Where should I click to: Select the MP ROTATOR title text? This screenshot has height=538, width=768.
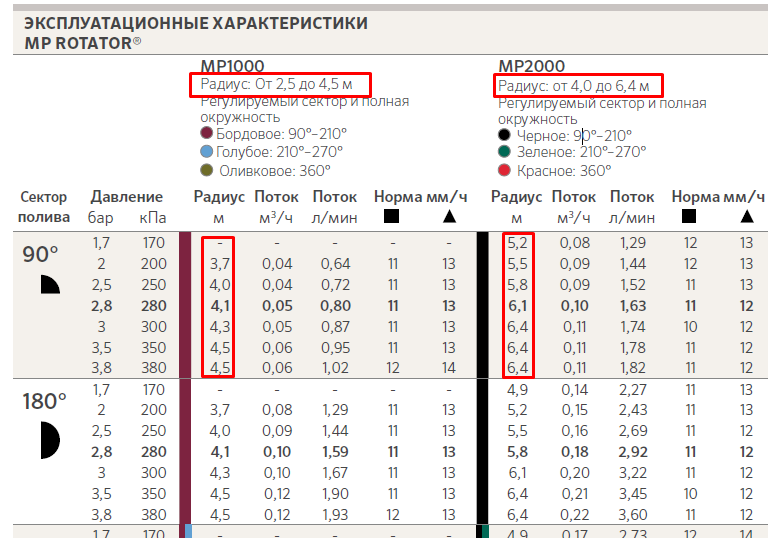(x=83, y=43)
